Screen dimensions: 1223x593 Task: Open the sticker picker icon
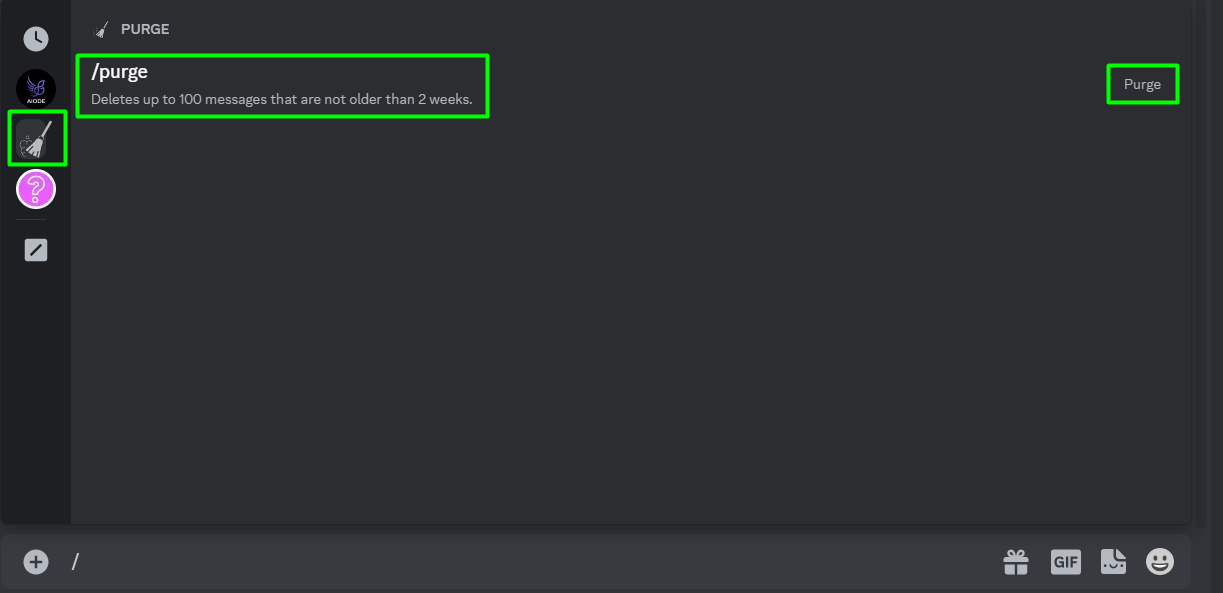[x=1113, y=562]
